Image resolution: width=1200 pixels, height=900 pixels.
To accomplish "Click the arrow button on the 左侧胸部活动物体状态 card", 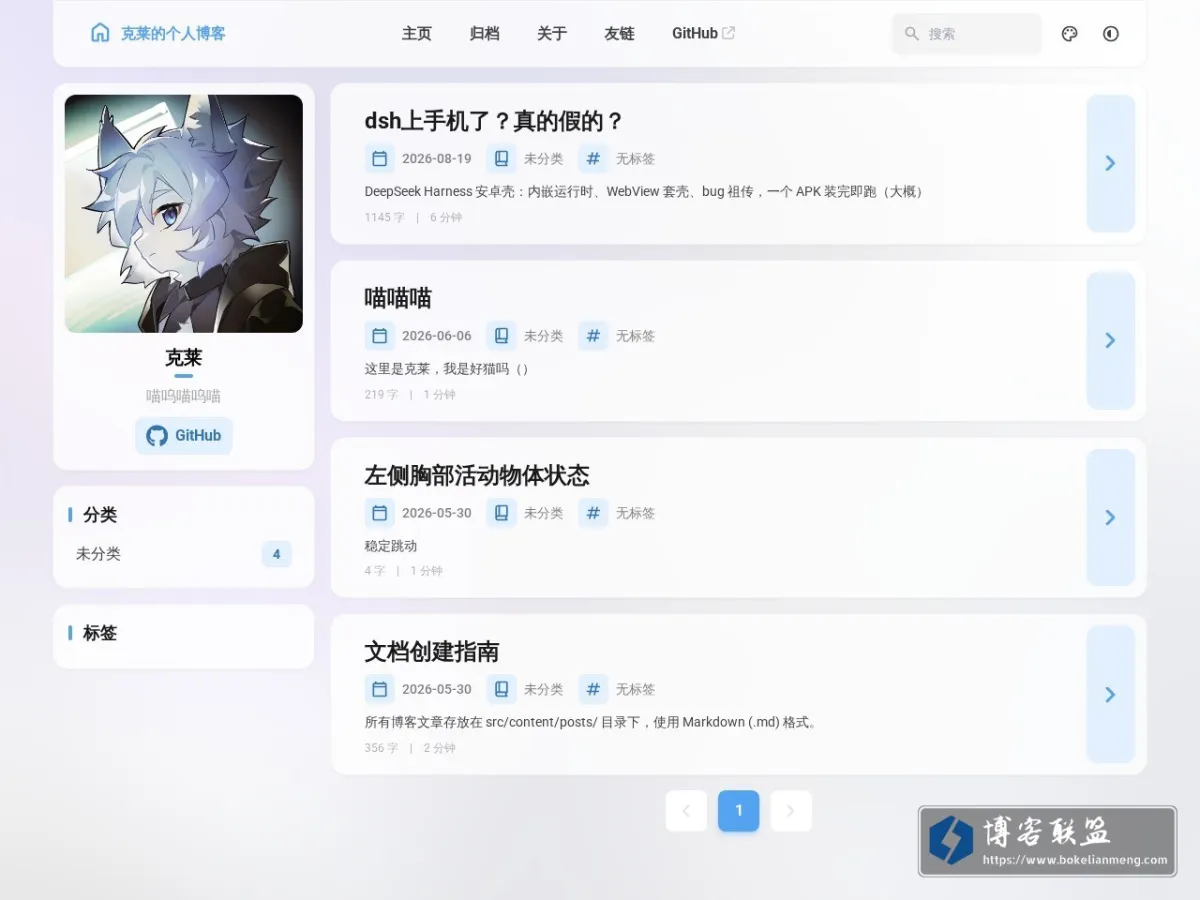I will coord(1111,517).
